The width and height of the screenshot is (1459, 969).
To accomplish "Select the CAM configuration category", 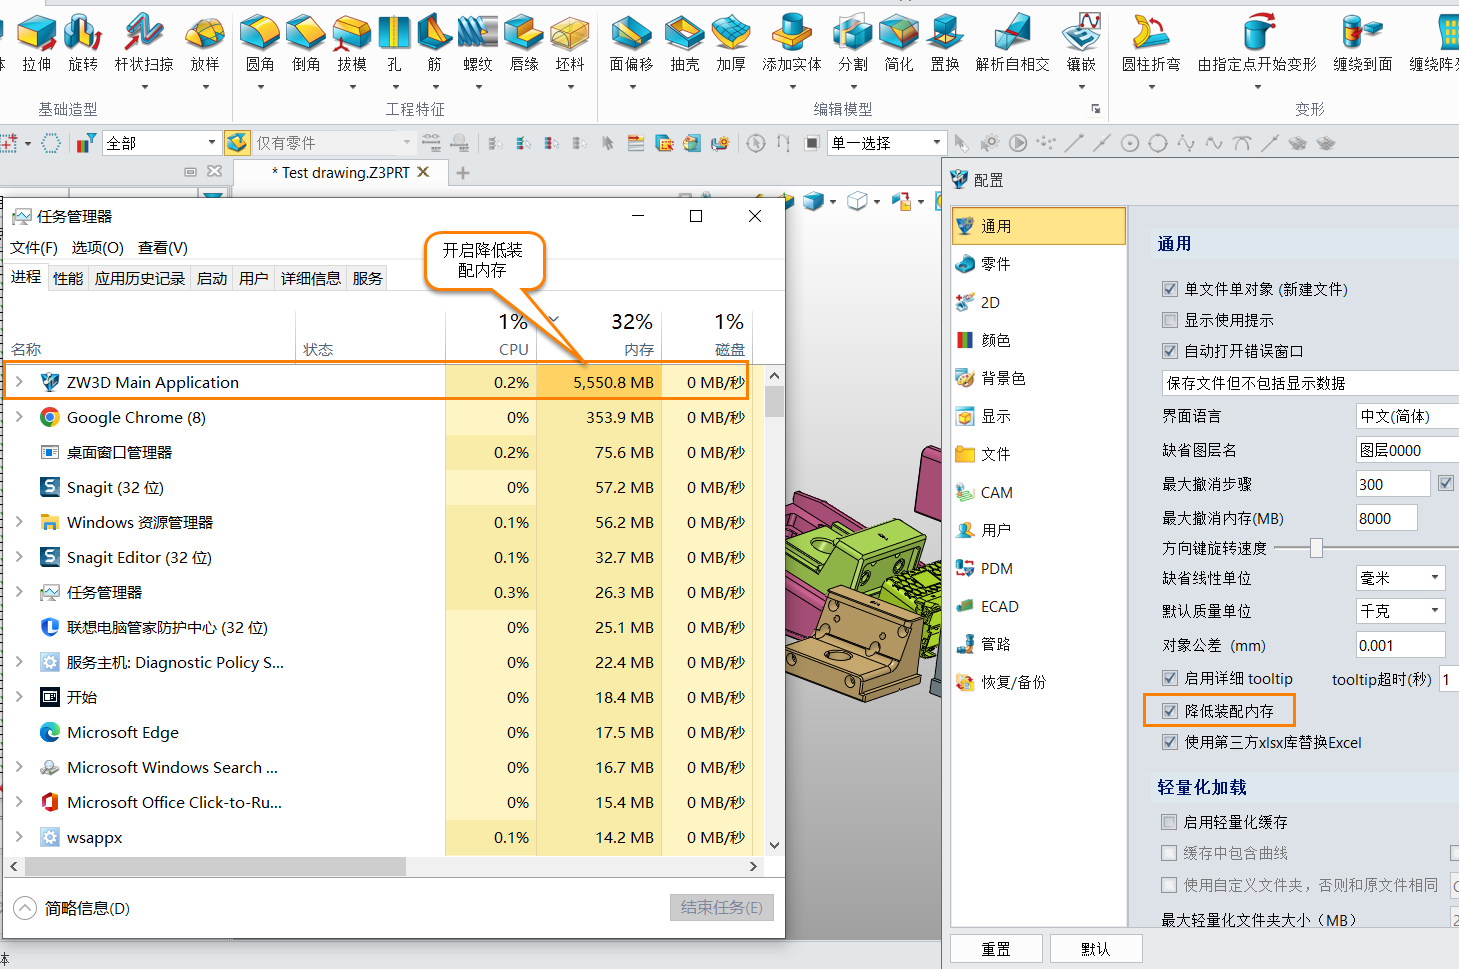I will click(x=1038, y=492).
